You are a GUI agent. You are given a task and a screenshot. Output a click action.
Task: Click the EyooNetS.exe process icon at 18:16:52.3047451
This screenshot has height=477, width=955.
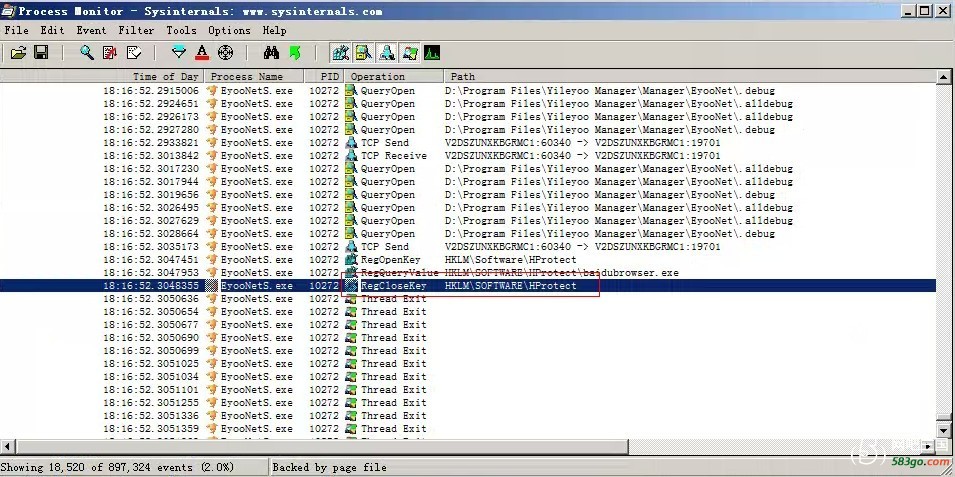tap(211, 260)
